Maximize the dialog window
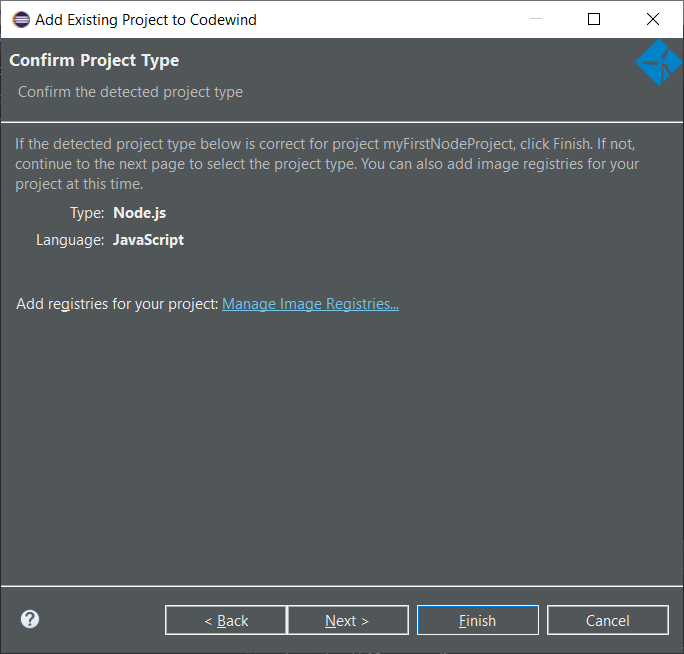Screen dimensions: 684x654 [x=594, y=19]
